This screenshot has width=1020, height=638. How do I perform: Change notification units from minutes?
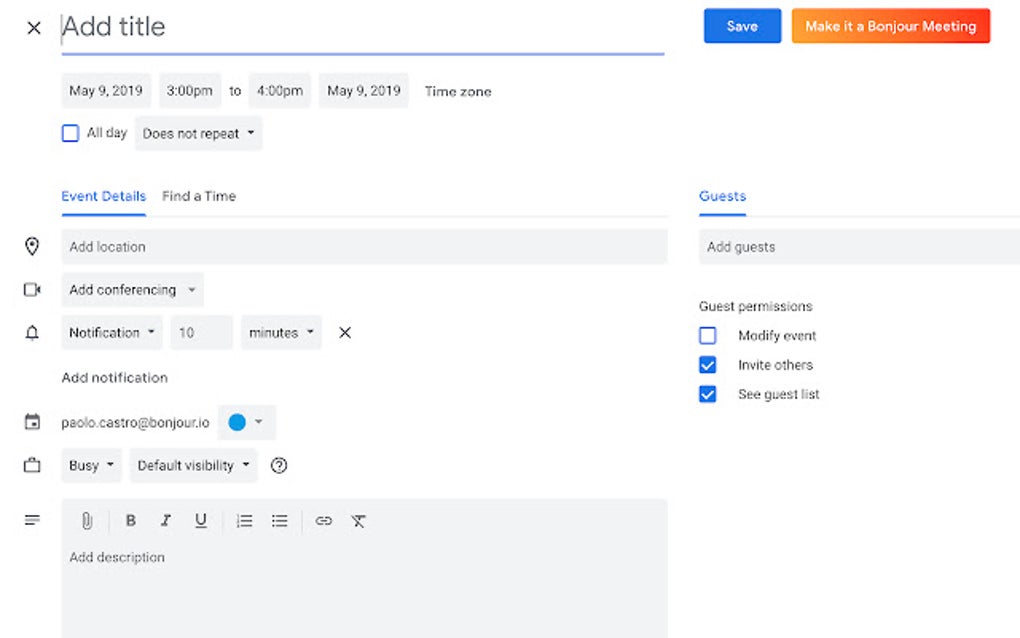tap(281, 332)
